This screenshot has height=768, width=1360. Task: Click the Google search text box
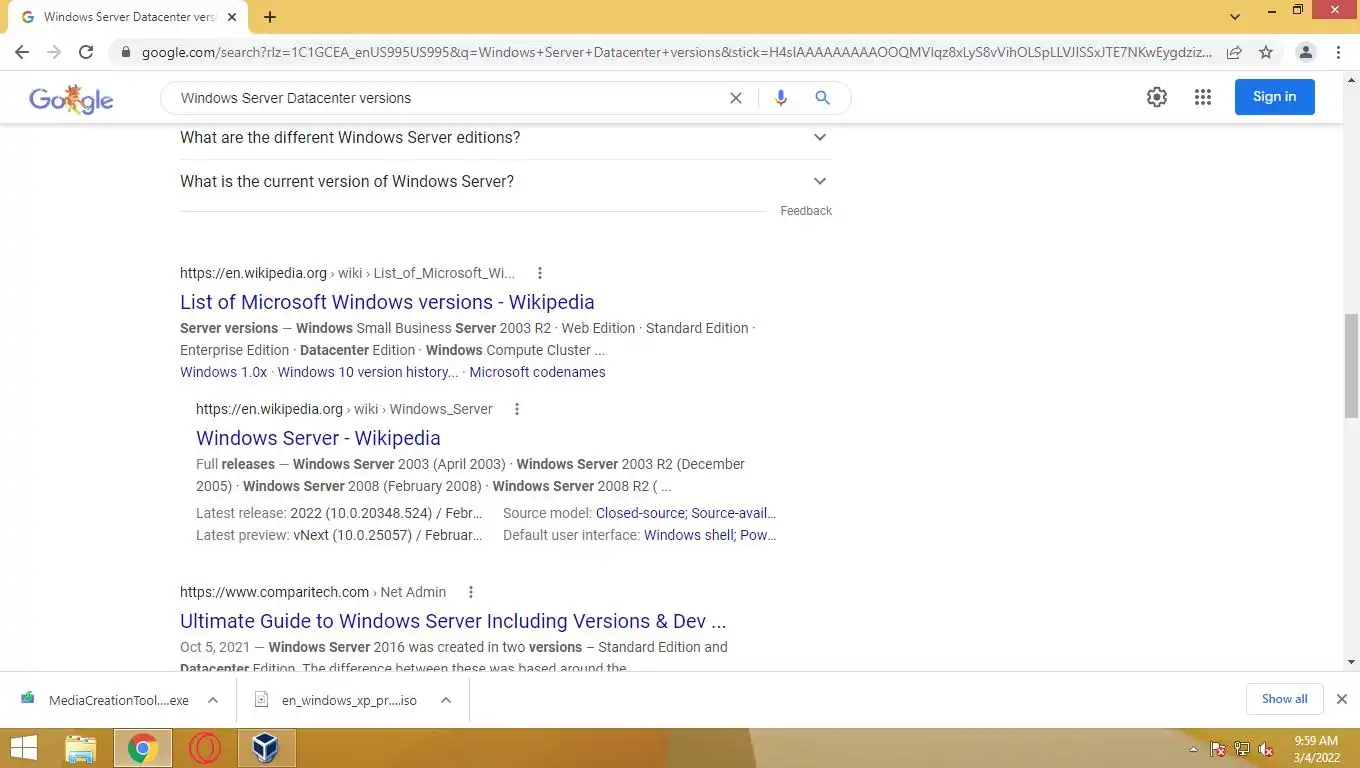click(x=450, y=98)
